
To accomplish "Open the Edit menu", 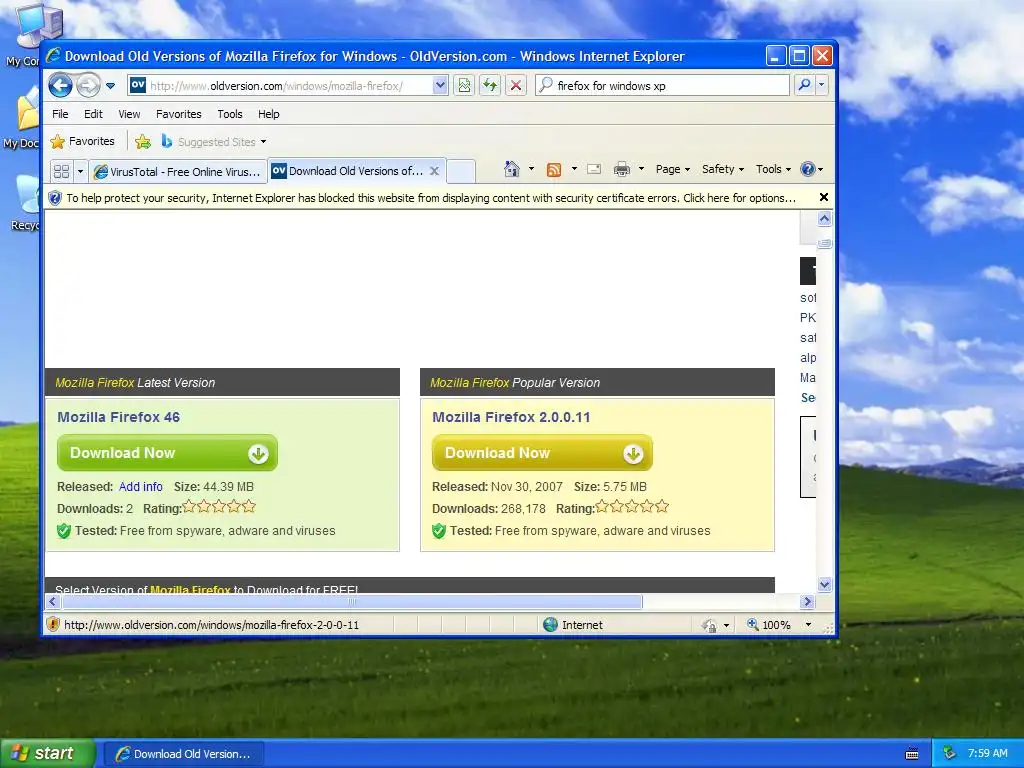I will click(x=93, y=114).
